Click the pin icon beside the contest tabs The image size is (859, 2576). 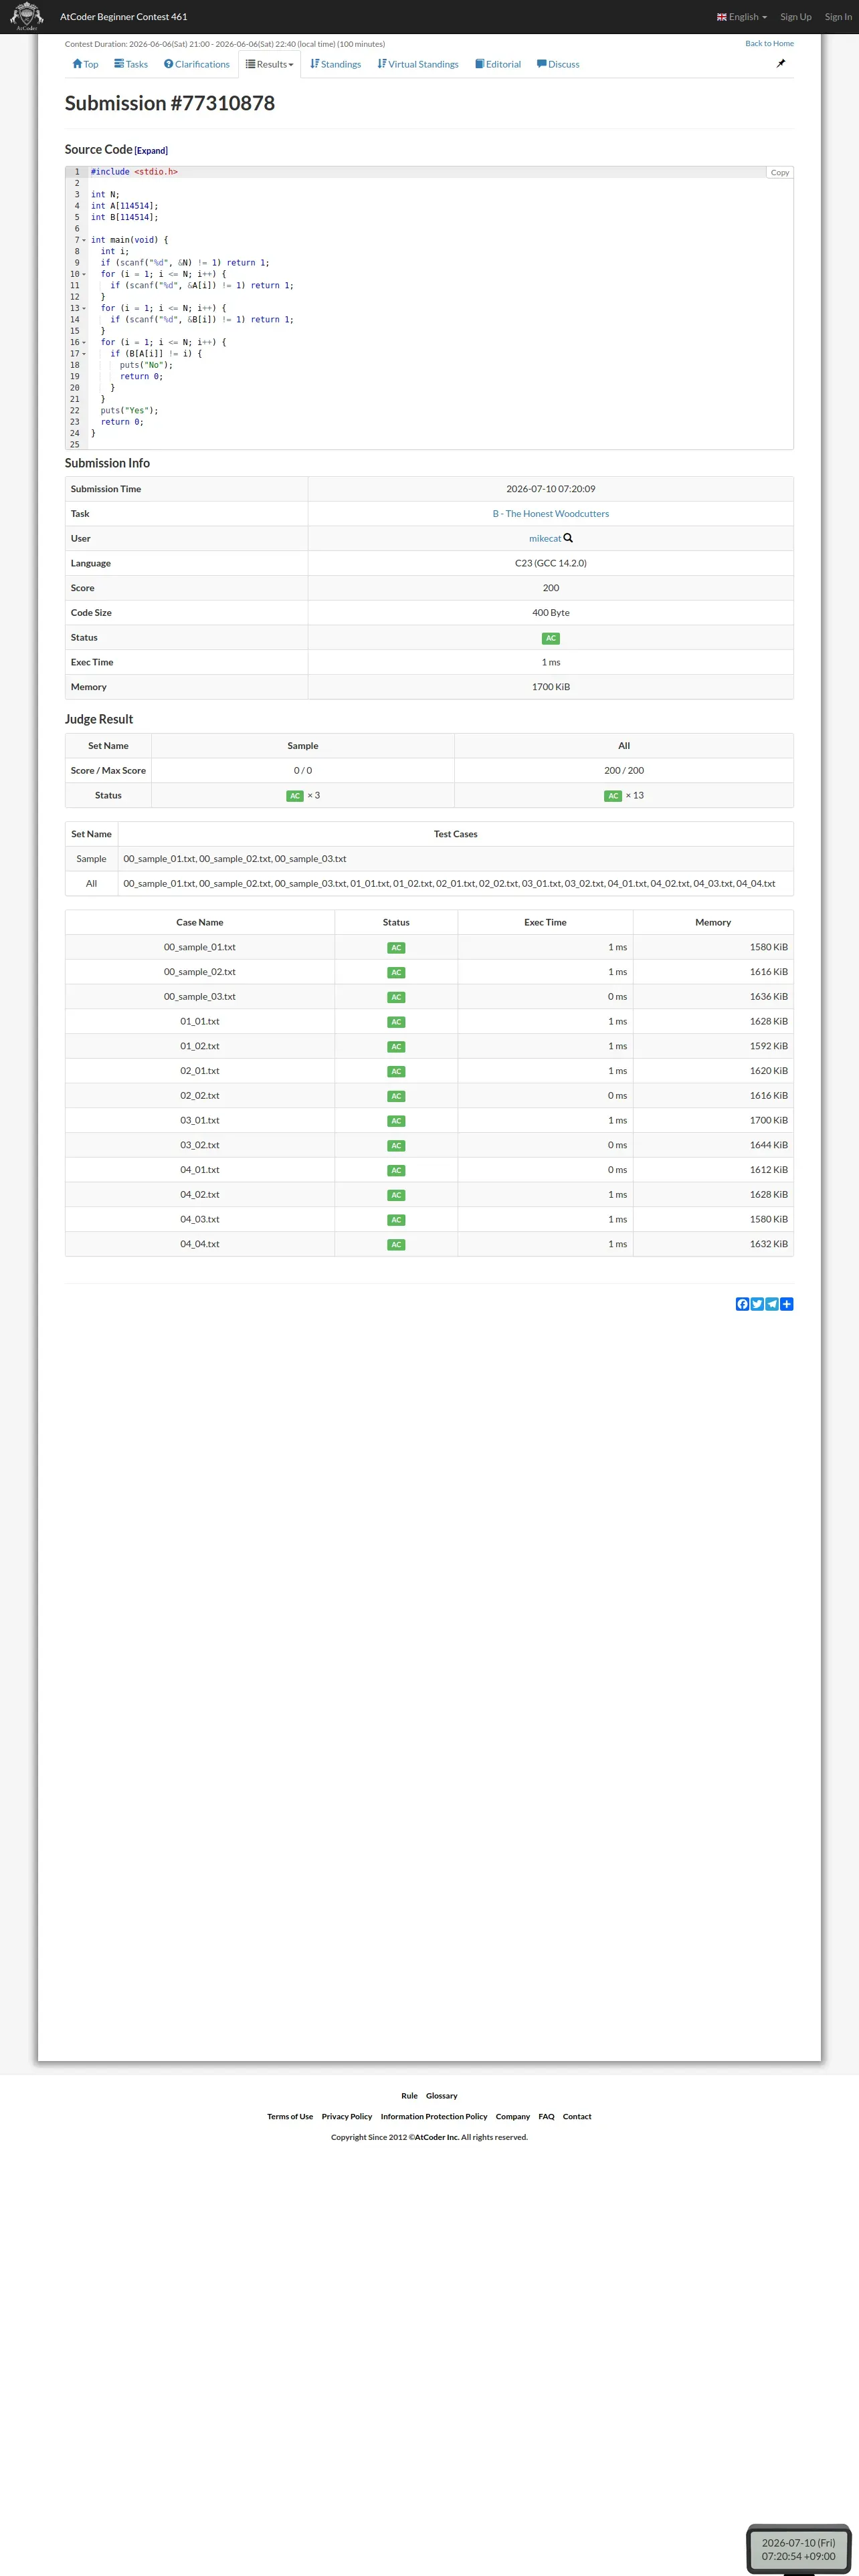click(x=781, y=63)
